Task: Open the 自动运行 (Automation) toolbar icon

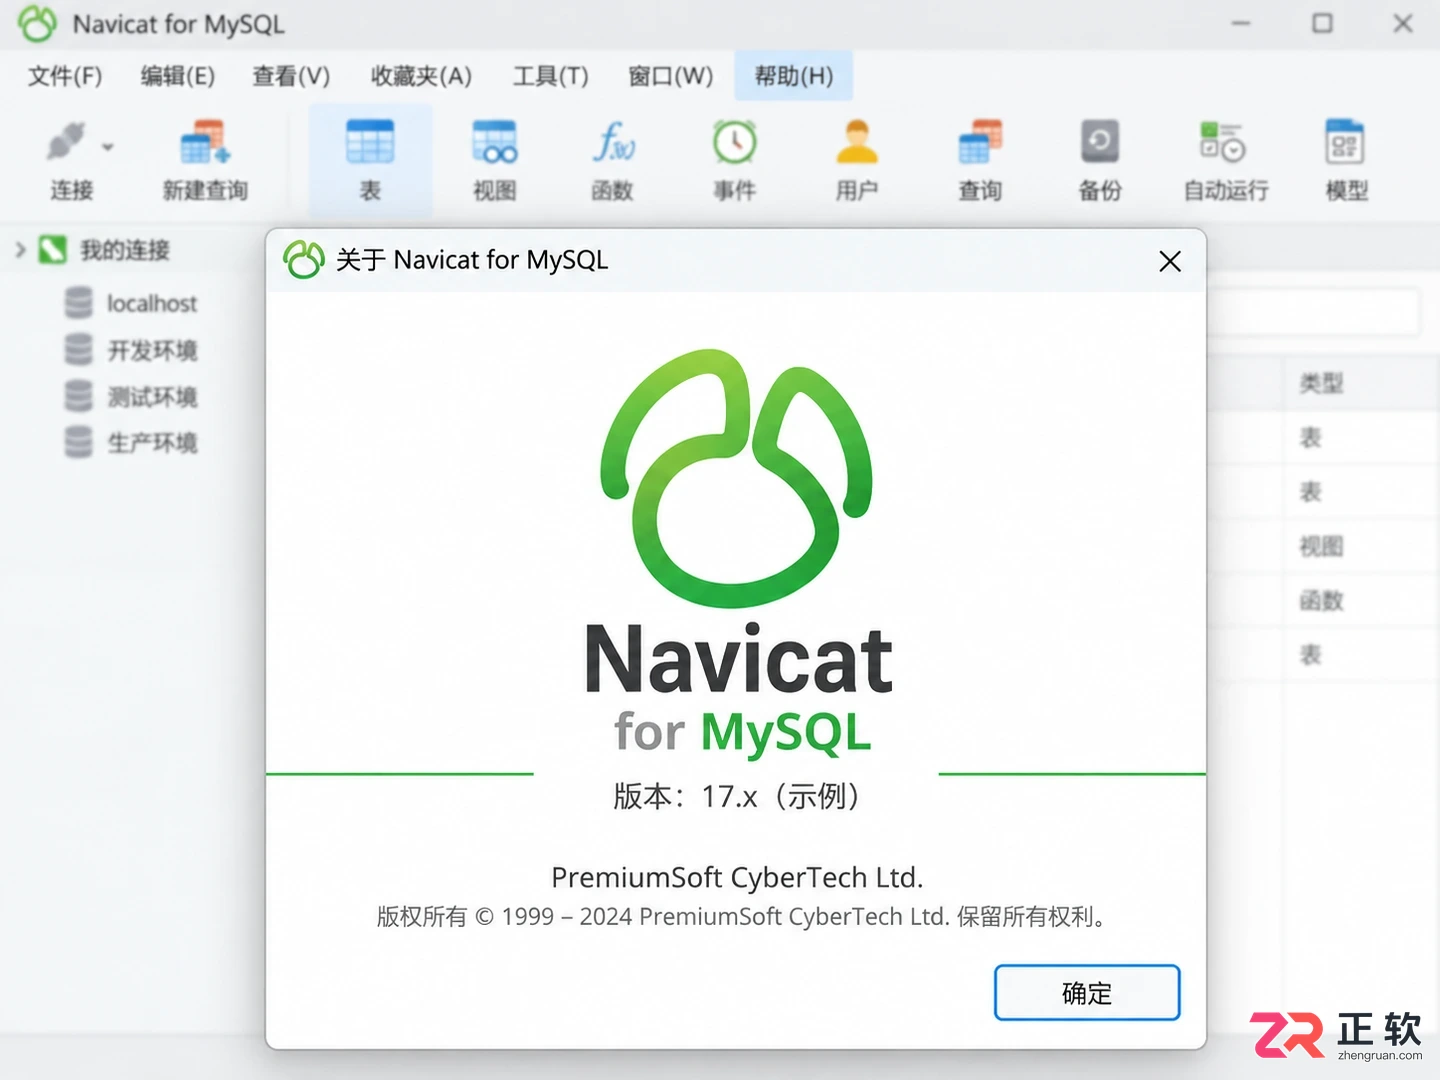Action: (1222, 142)
